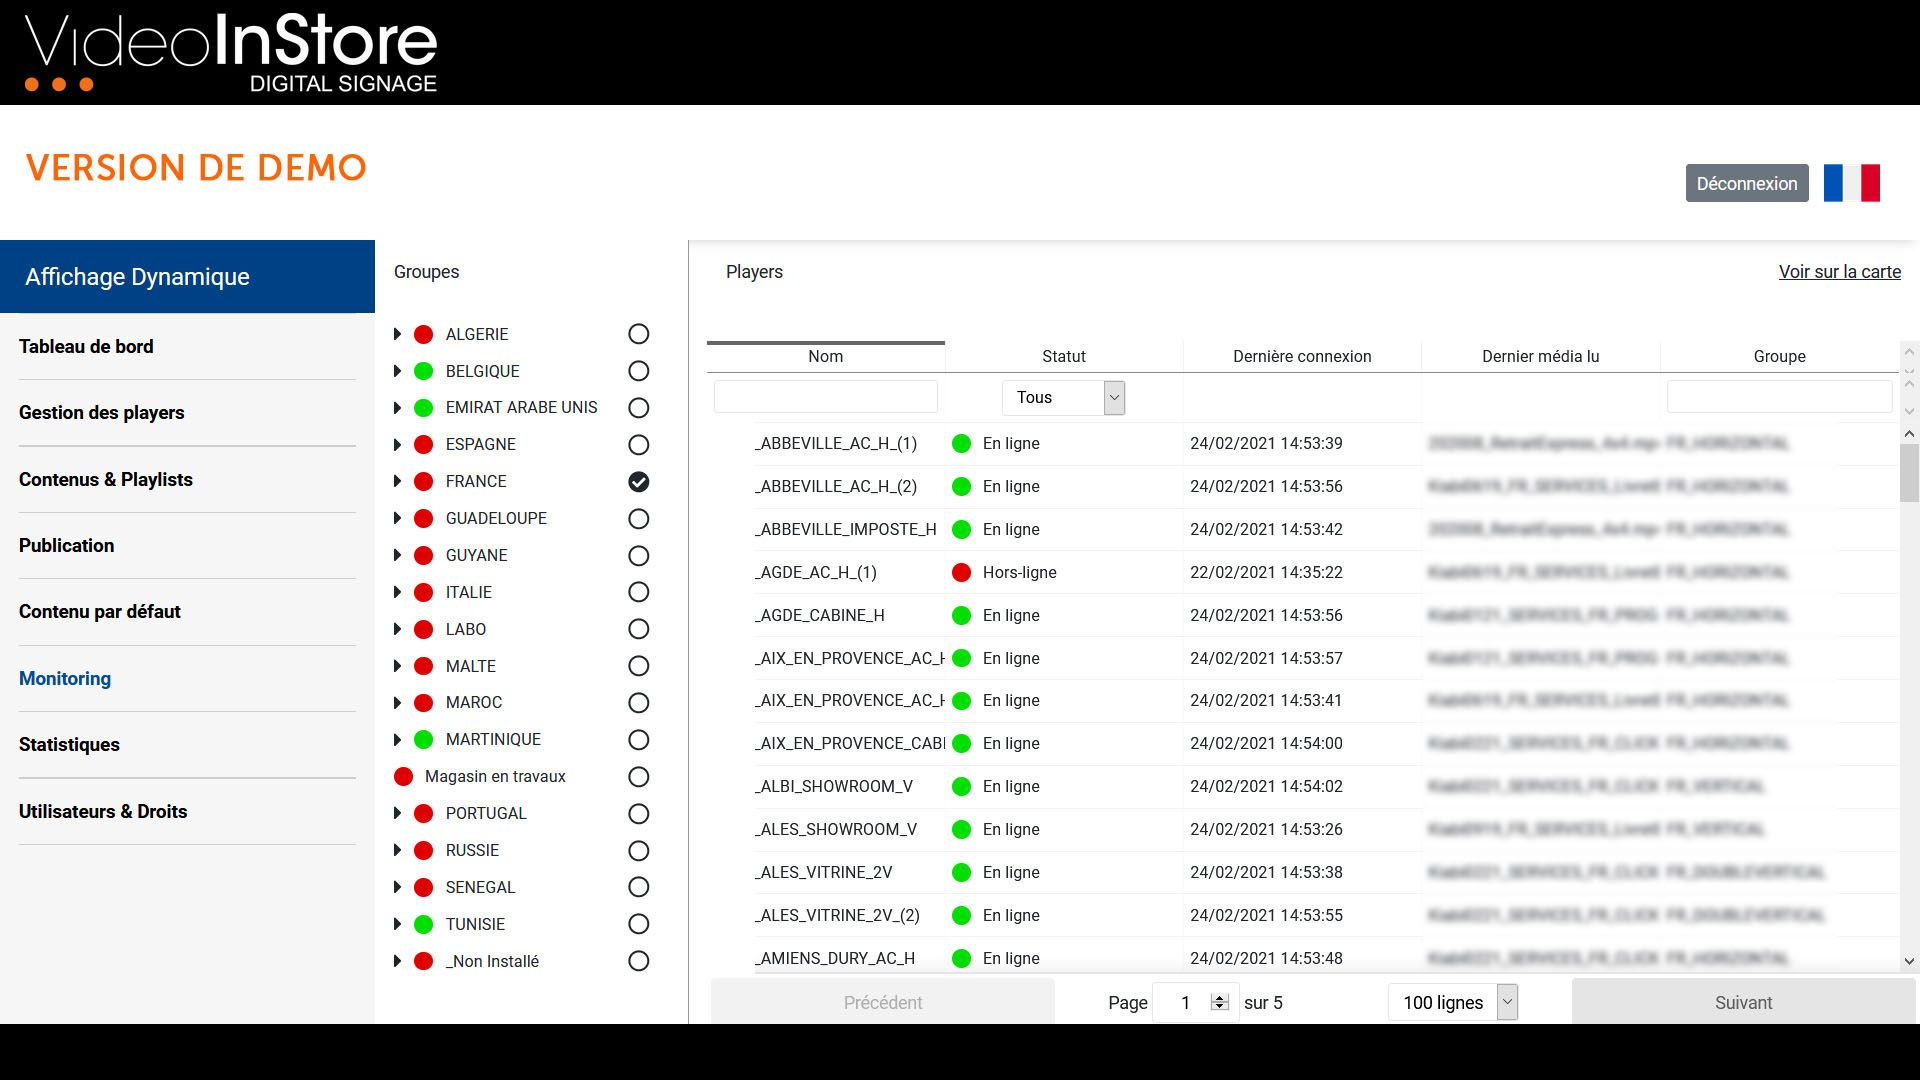This screenshot has height=1080, width=1920.
Task: Click green online dot for _ALBI_SHOWROOM_V
Action: 961,786
